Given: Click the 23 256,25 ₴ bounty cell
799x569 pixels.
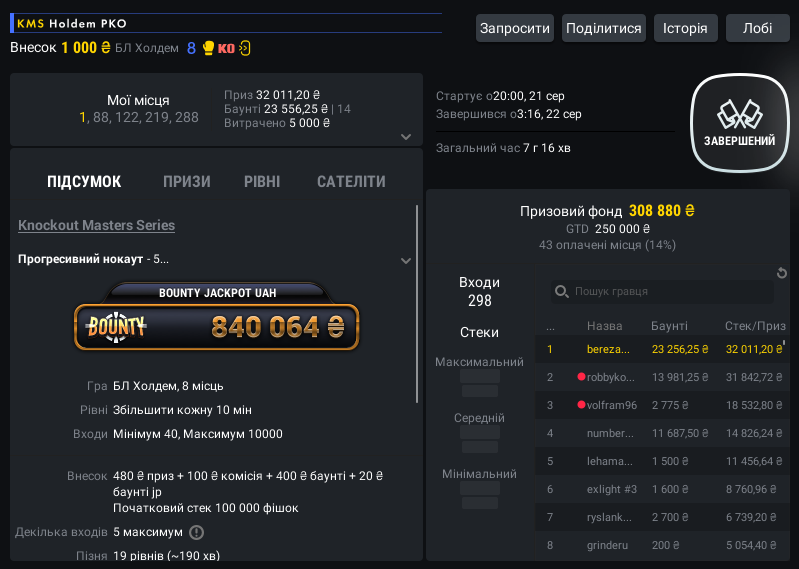Looking at the screenshot, I should [x=680, y=349].
